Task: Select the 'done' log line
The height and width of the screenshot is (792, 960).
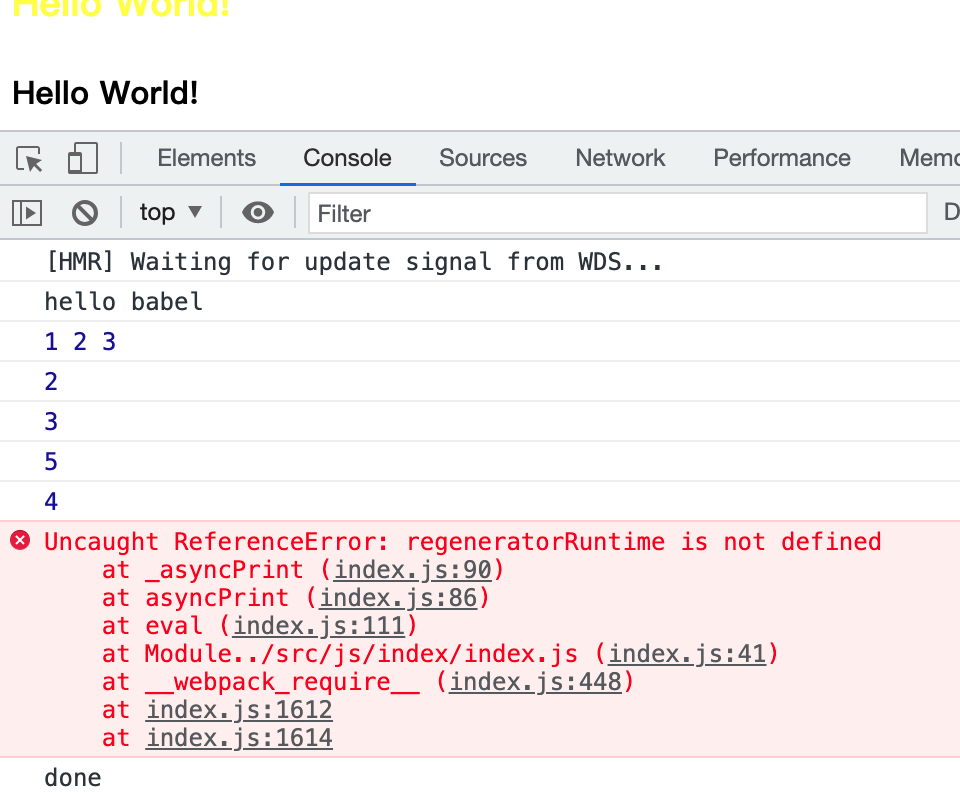Action: point(73,777)
